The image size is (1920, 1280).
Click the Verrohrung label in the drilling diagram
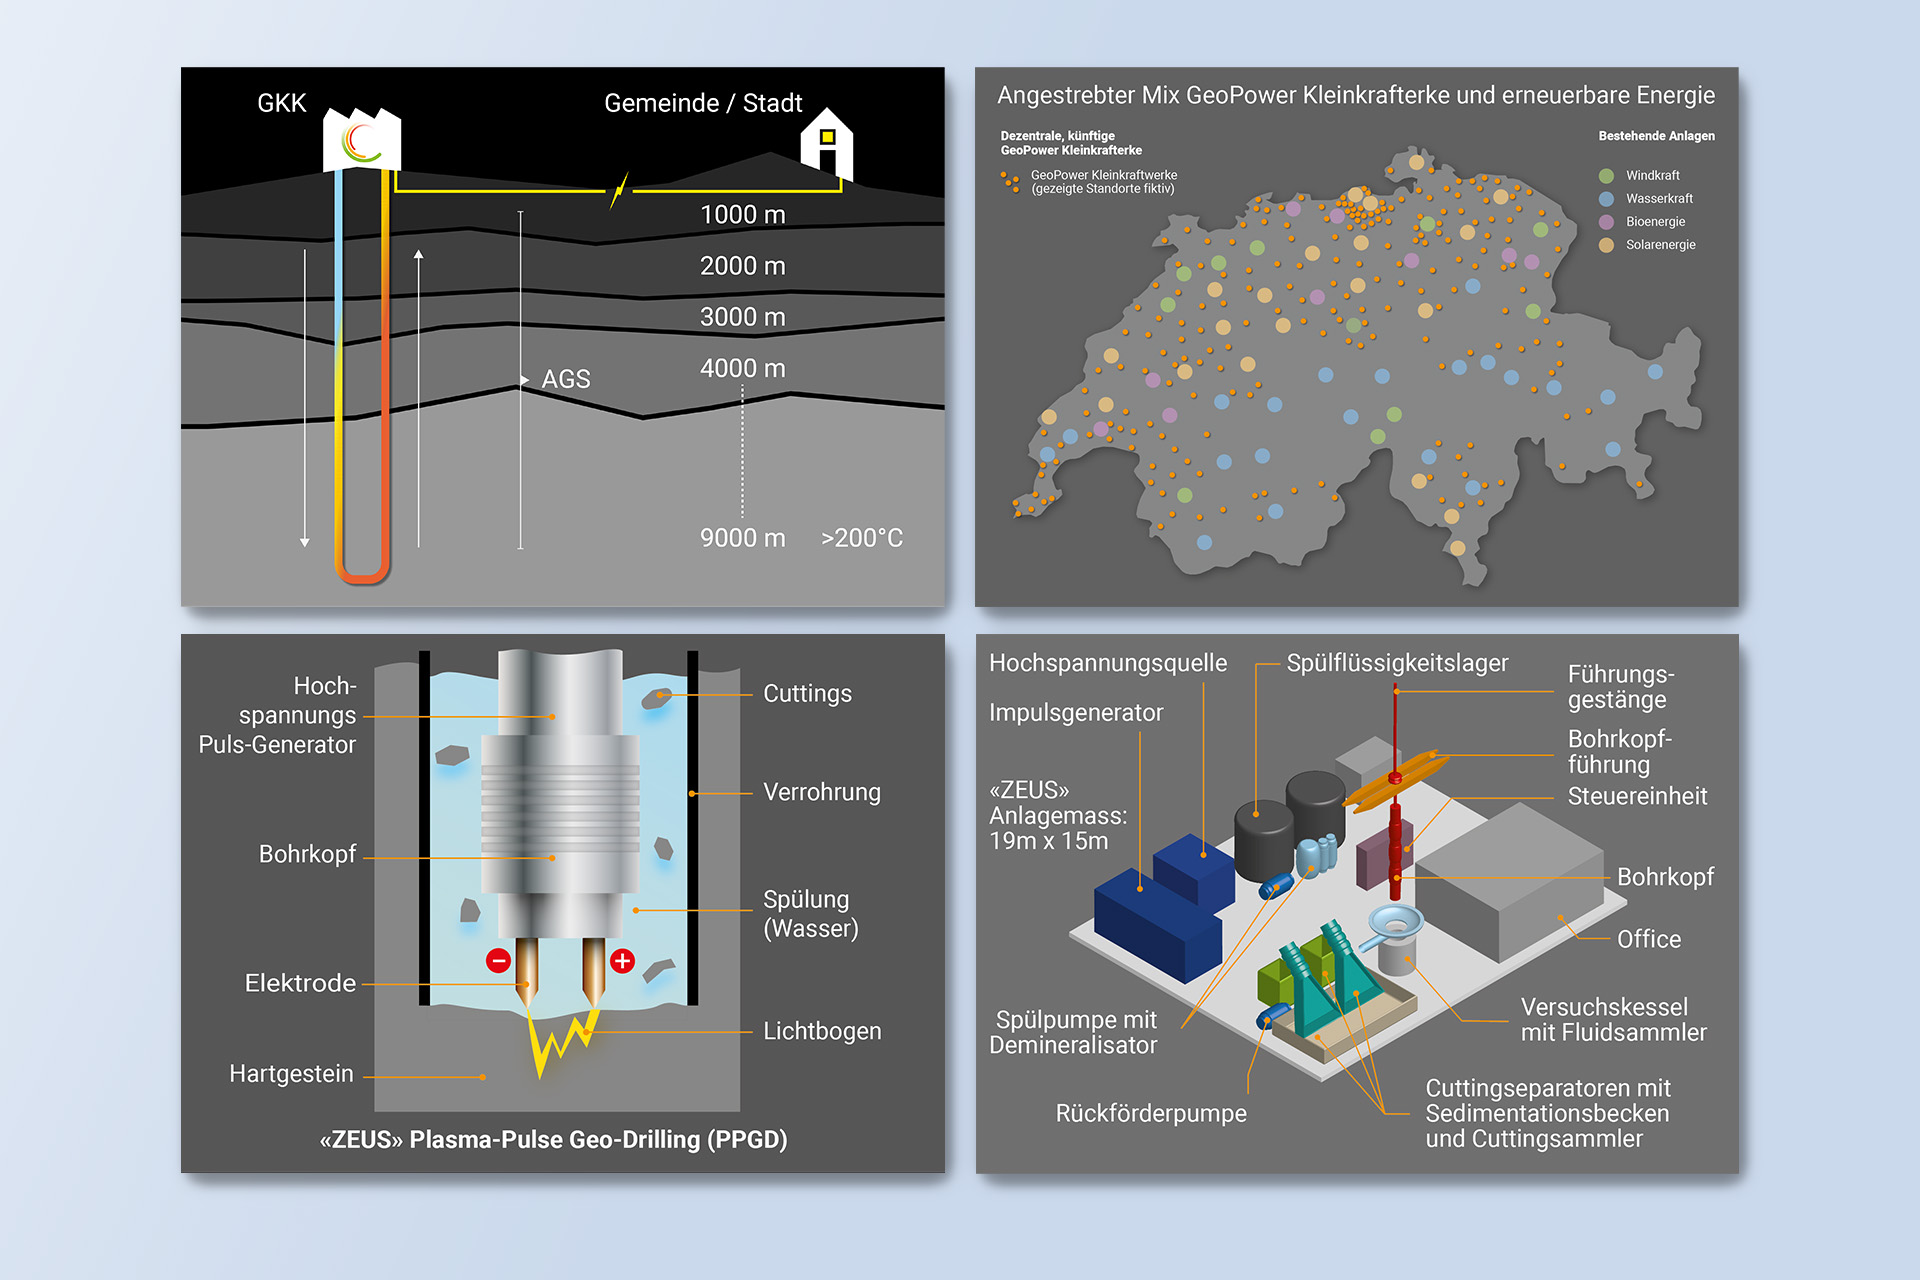coord(821,792)
